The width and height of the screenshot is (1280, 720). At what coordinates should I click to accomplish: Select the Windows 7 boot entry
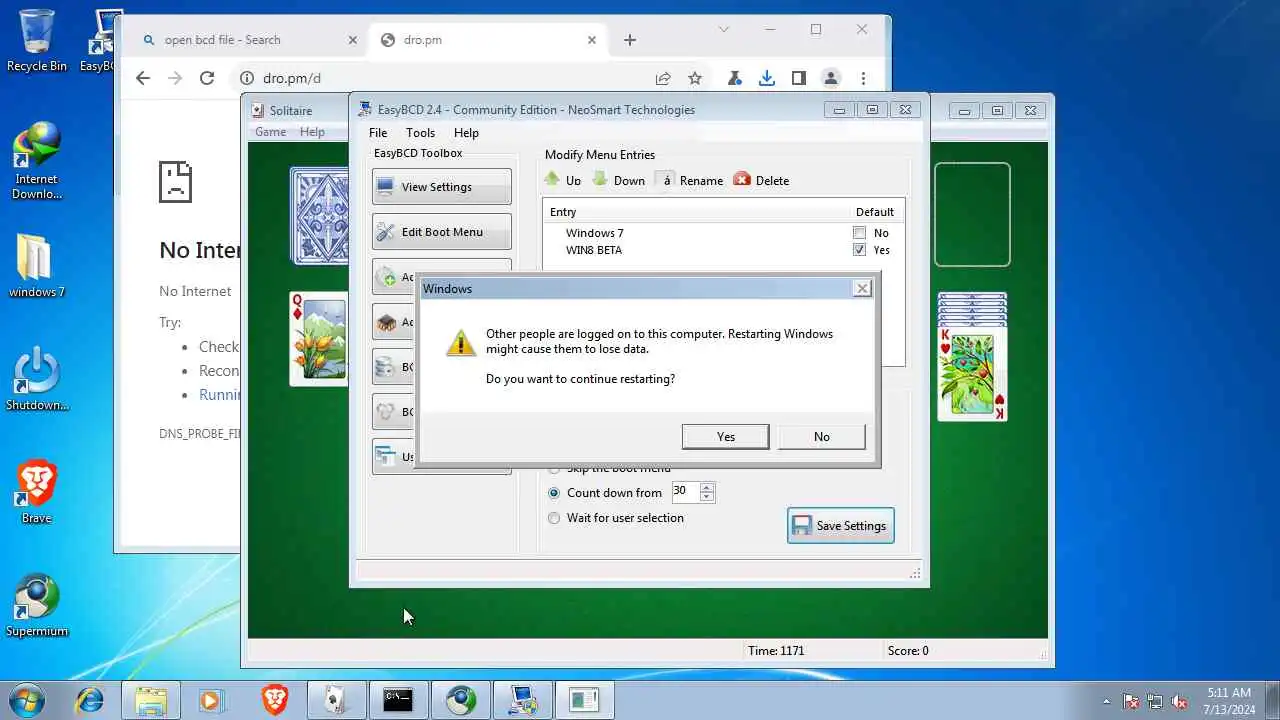594,233
